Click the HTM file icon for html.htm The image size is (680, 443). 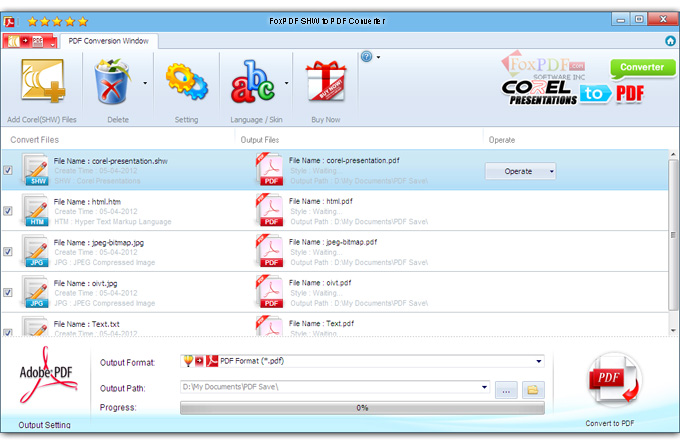[x=36, y=211]
